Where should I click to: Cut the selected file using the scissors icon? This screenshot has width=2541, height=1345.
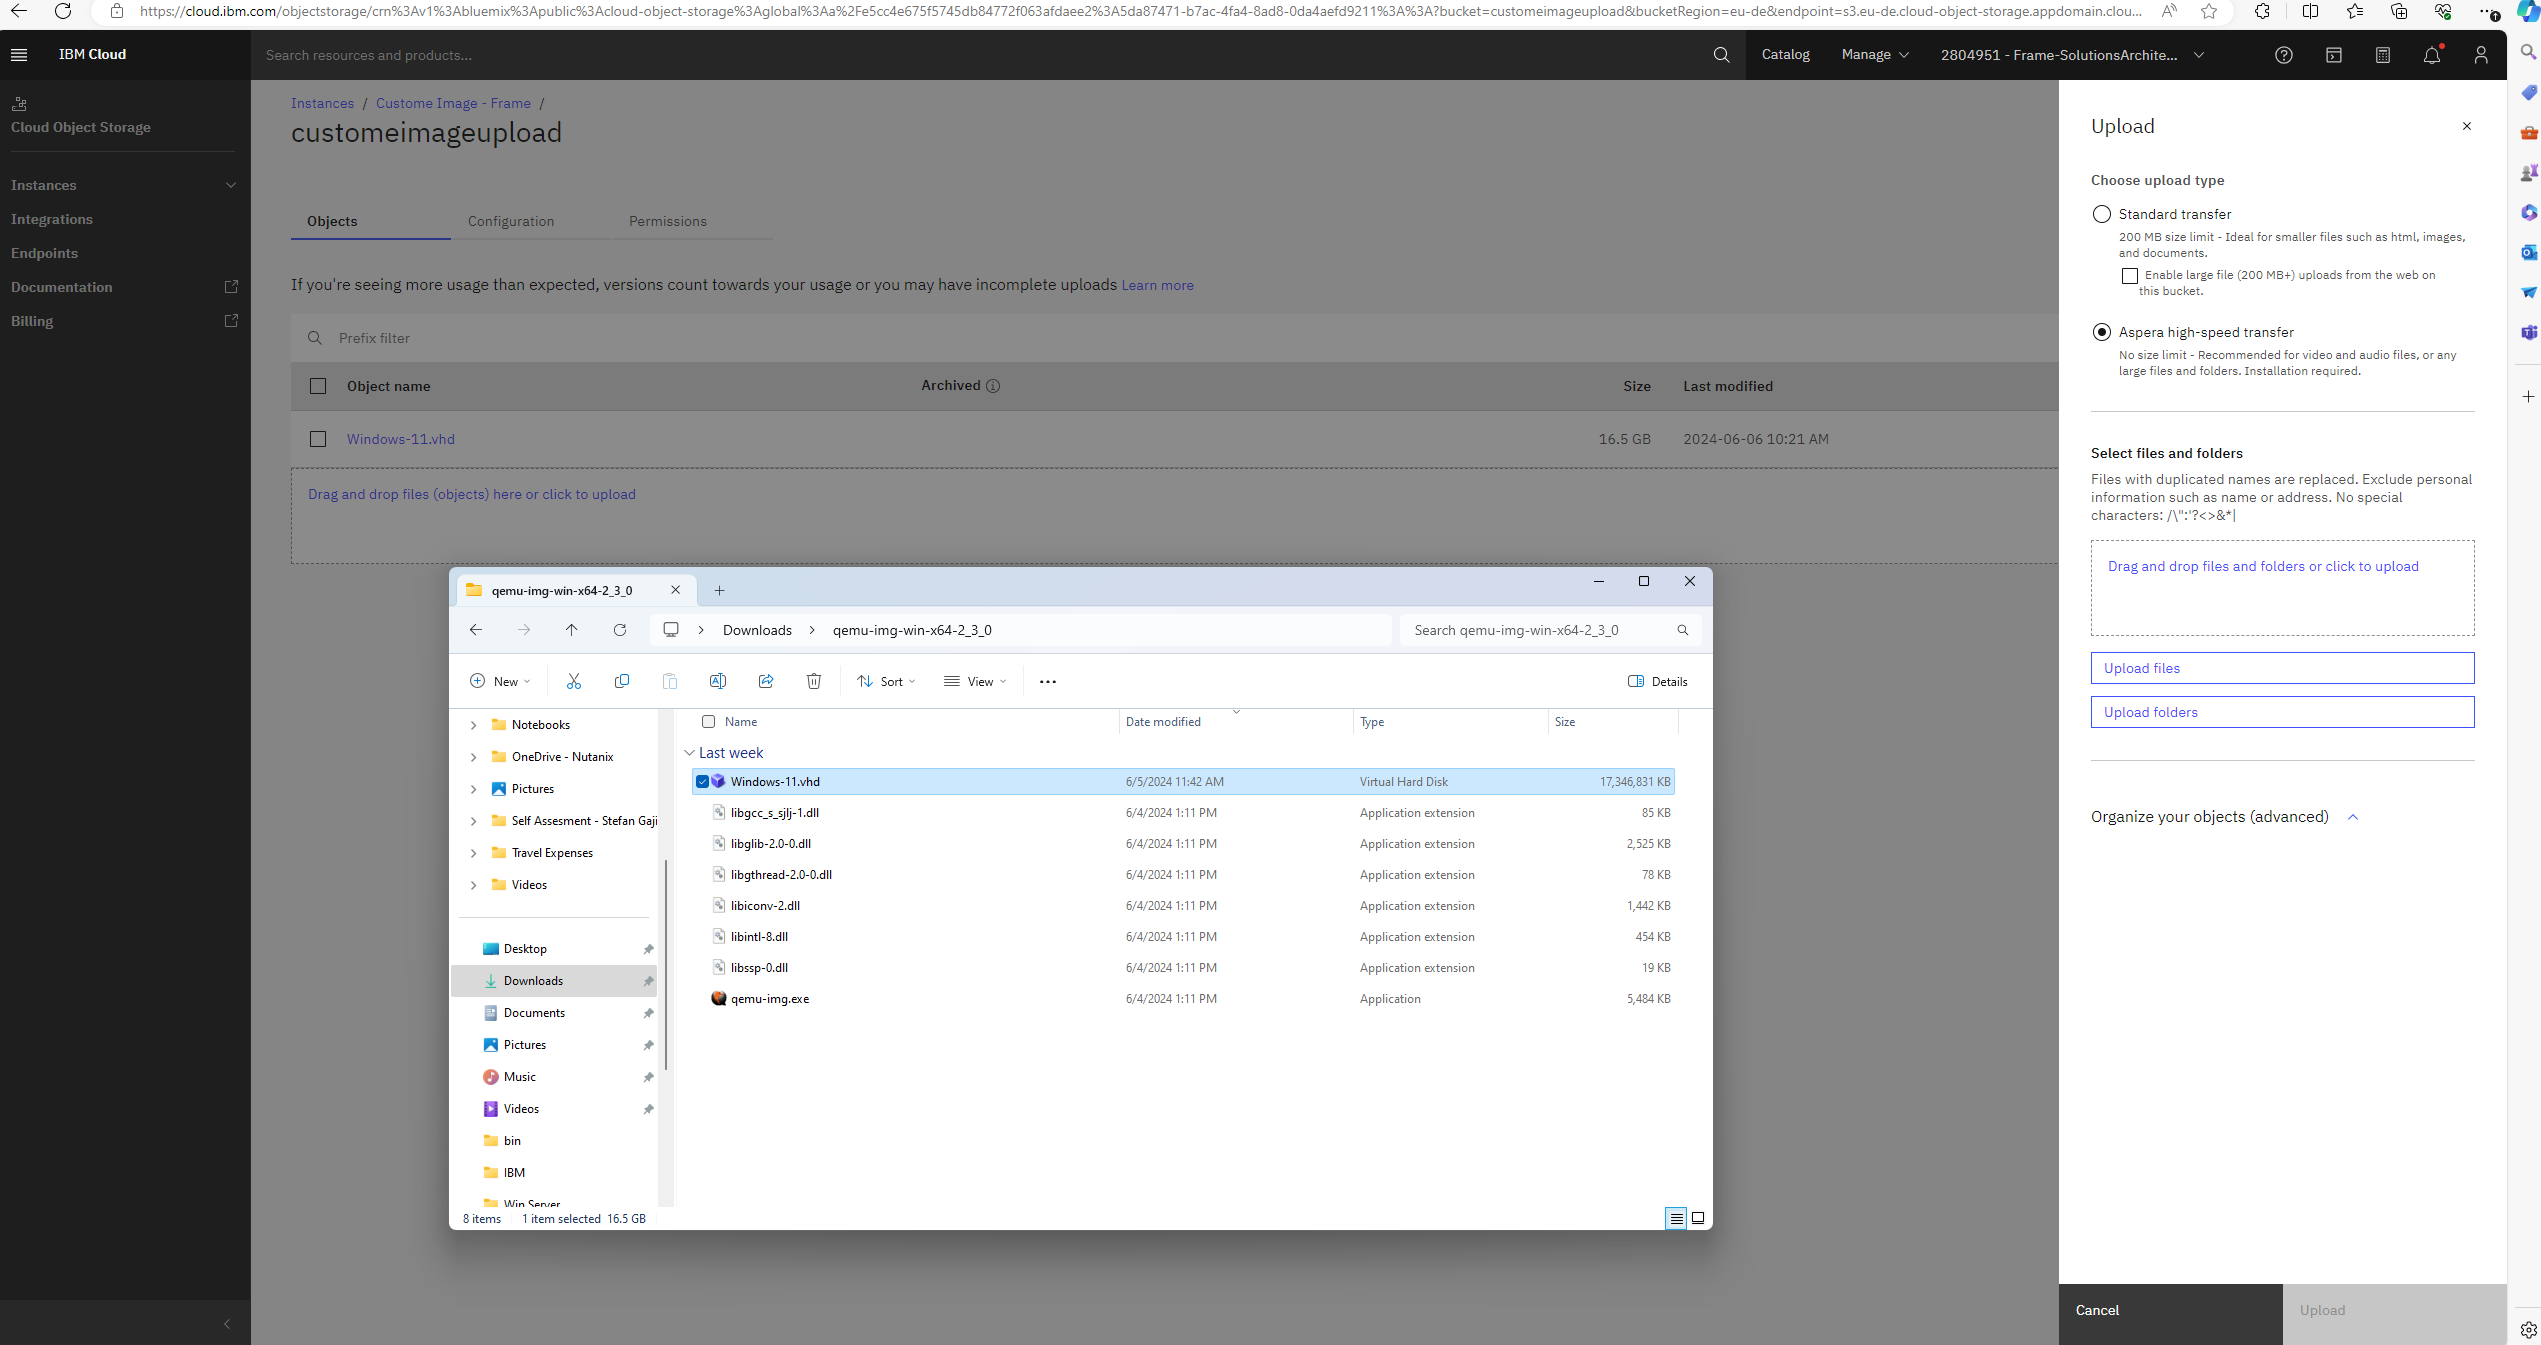574,681
